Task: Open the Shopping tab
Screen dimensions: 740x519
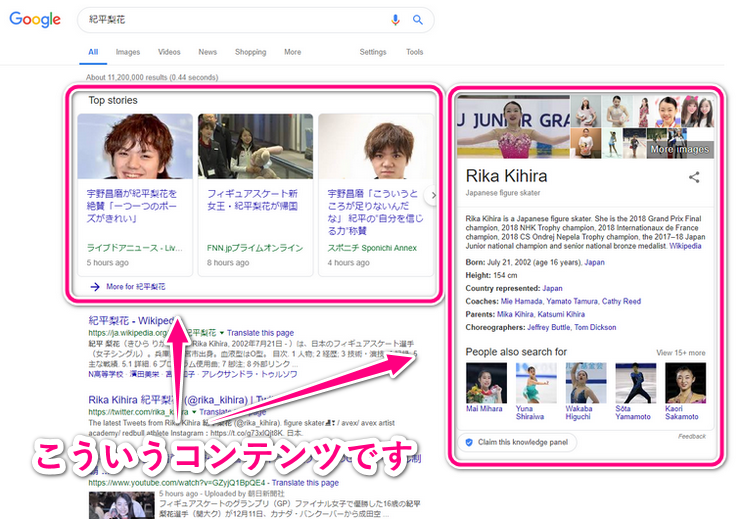Action: coord(251,52)
